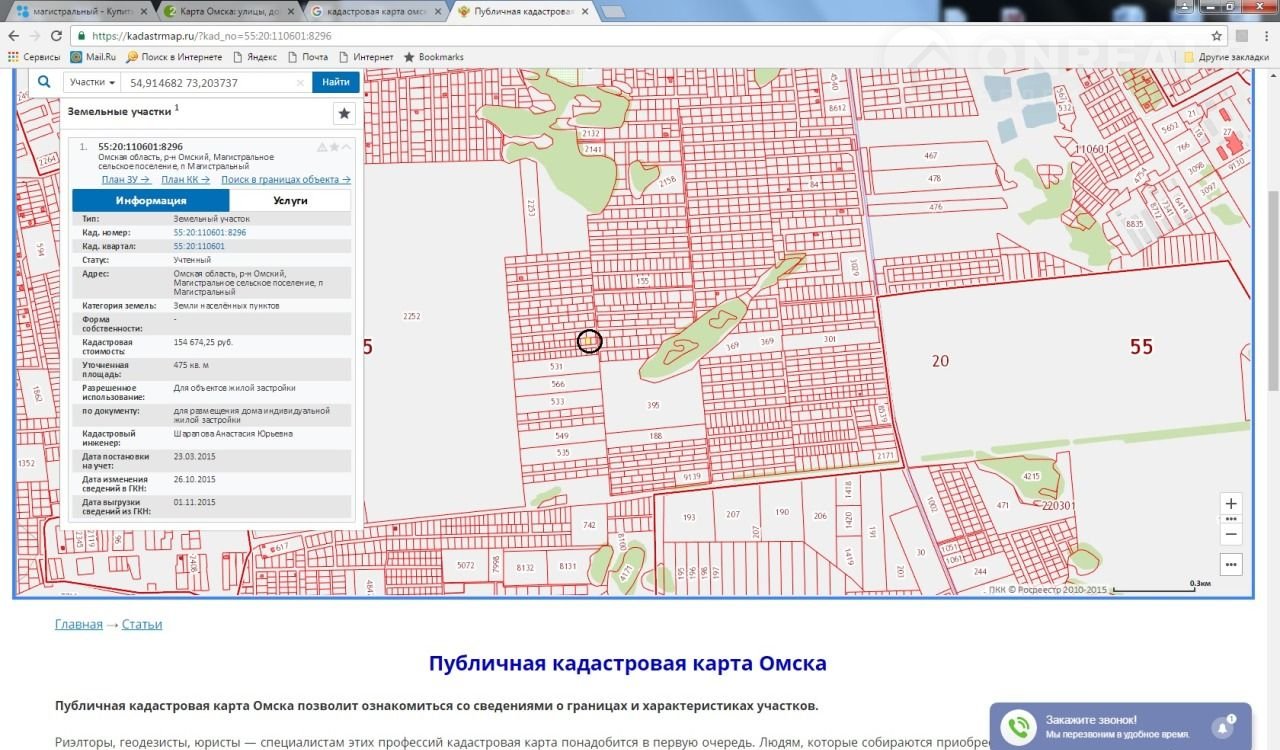Bookmark page with address bar star
Screen dimensions: 1280x750
click(1217, 35)
